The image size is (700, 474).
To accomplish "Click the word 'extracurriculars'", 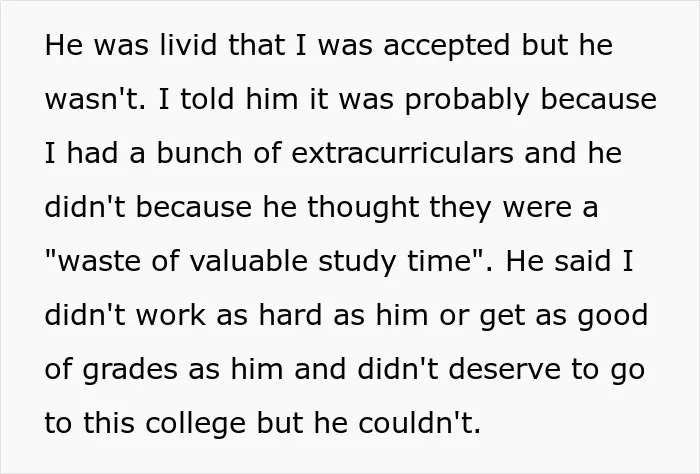I will (x=402, y=153).
